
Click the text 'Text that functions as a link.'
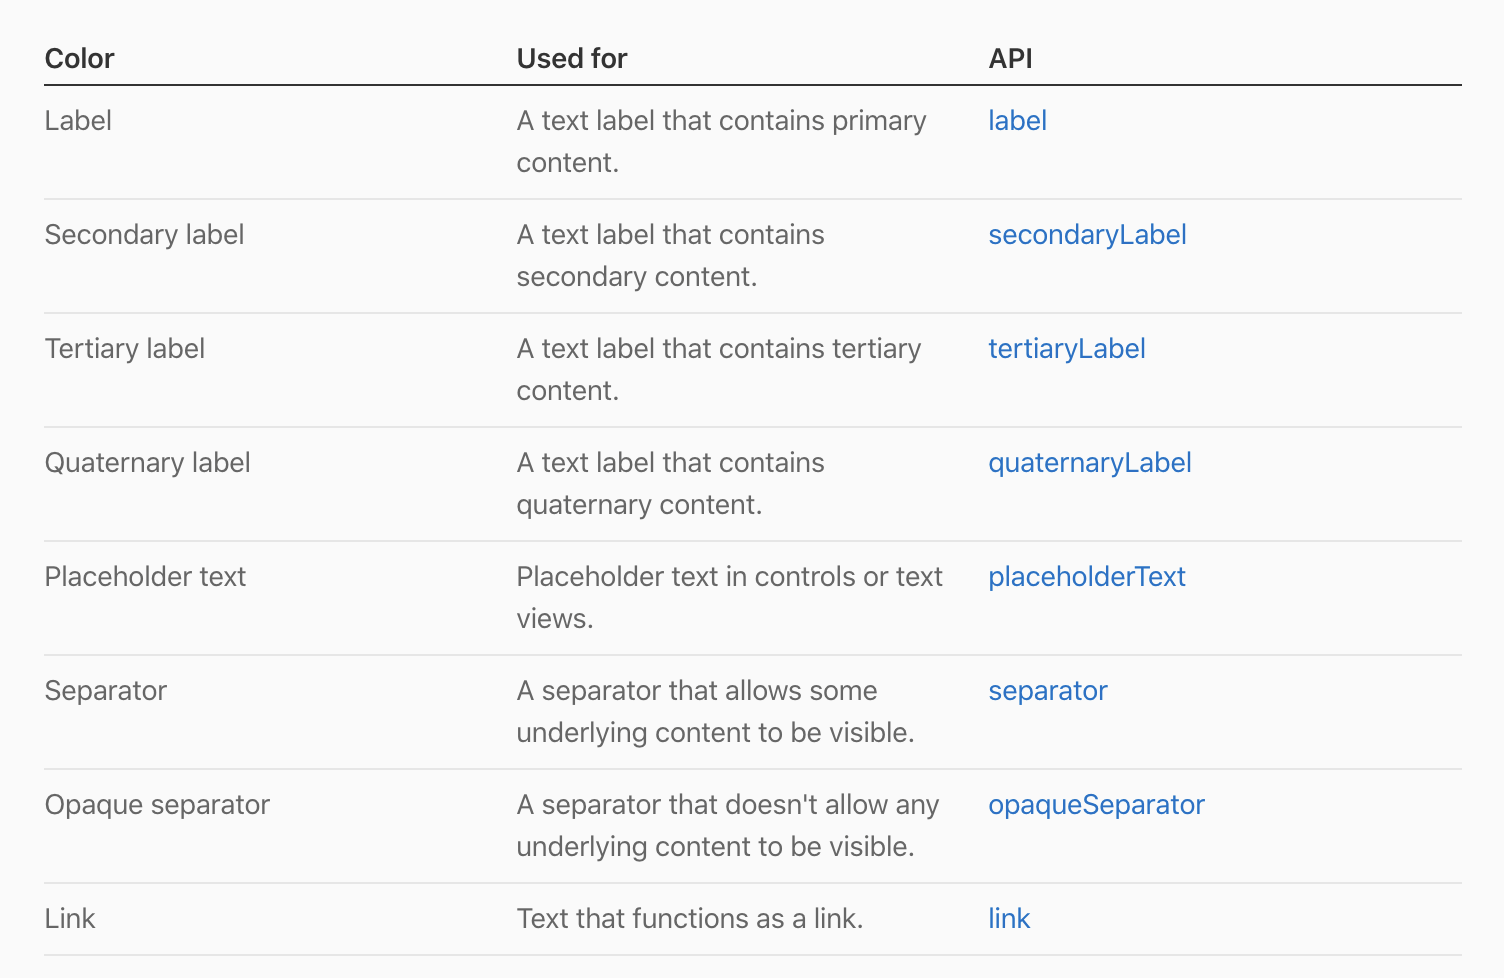(689, 919)
